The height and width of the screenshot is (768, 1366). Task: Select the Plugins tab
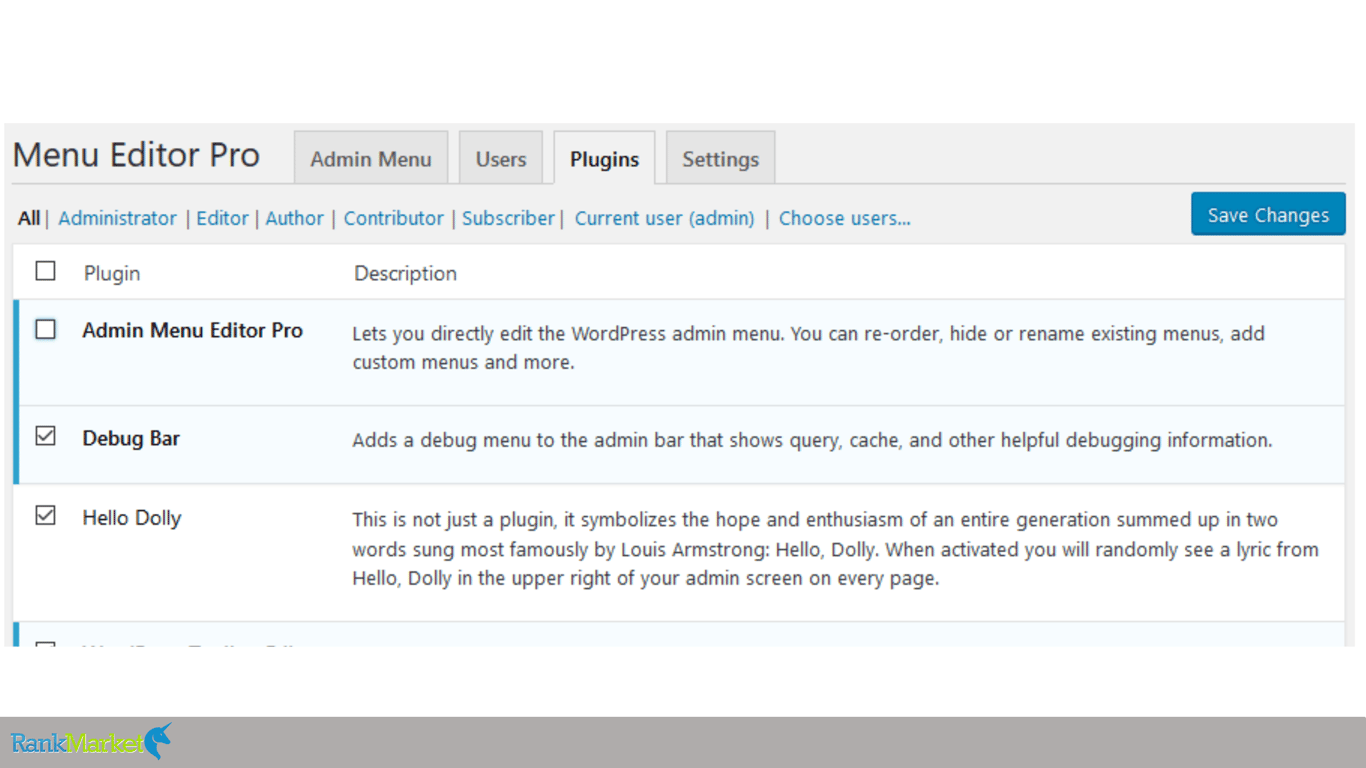(604, 158)
